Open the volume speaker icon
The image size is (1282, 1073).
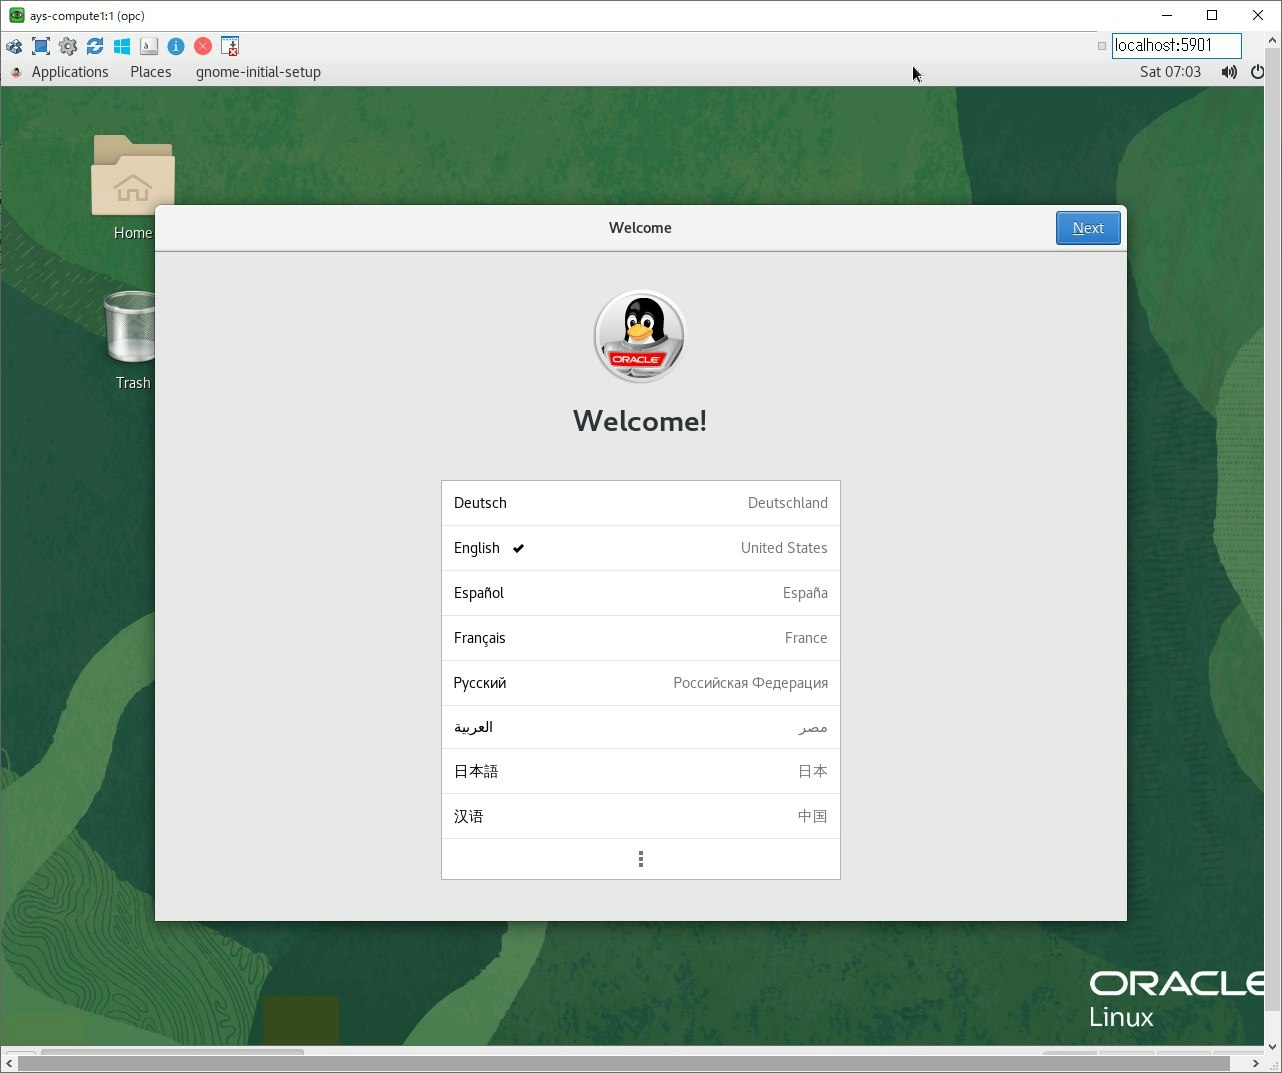(1229, 72)
